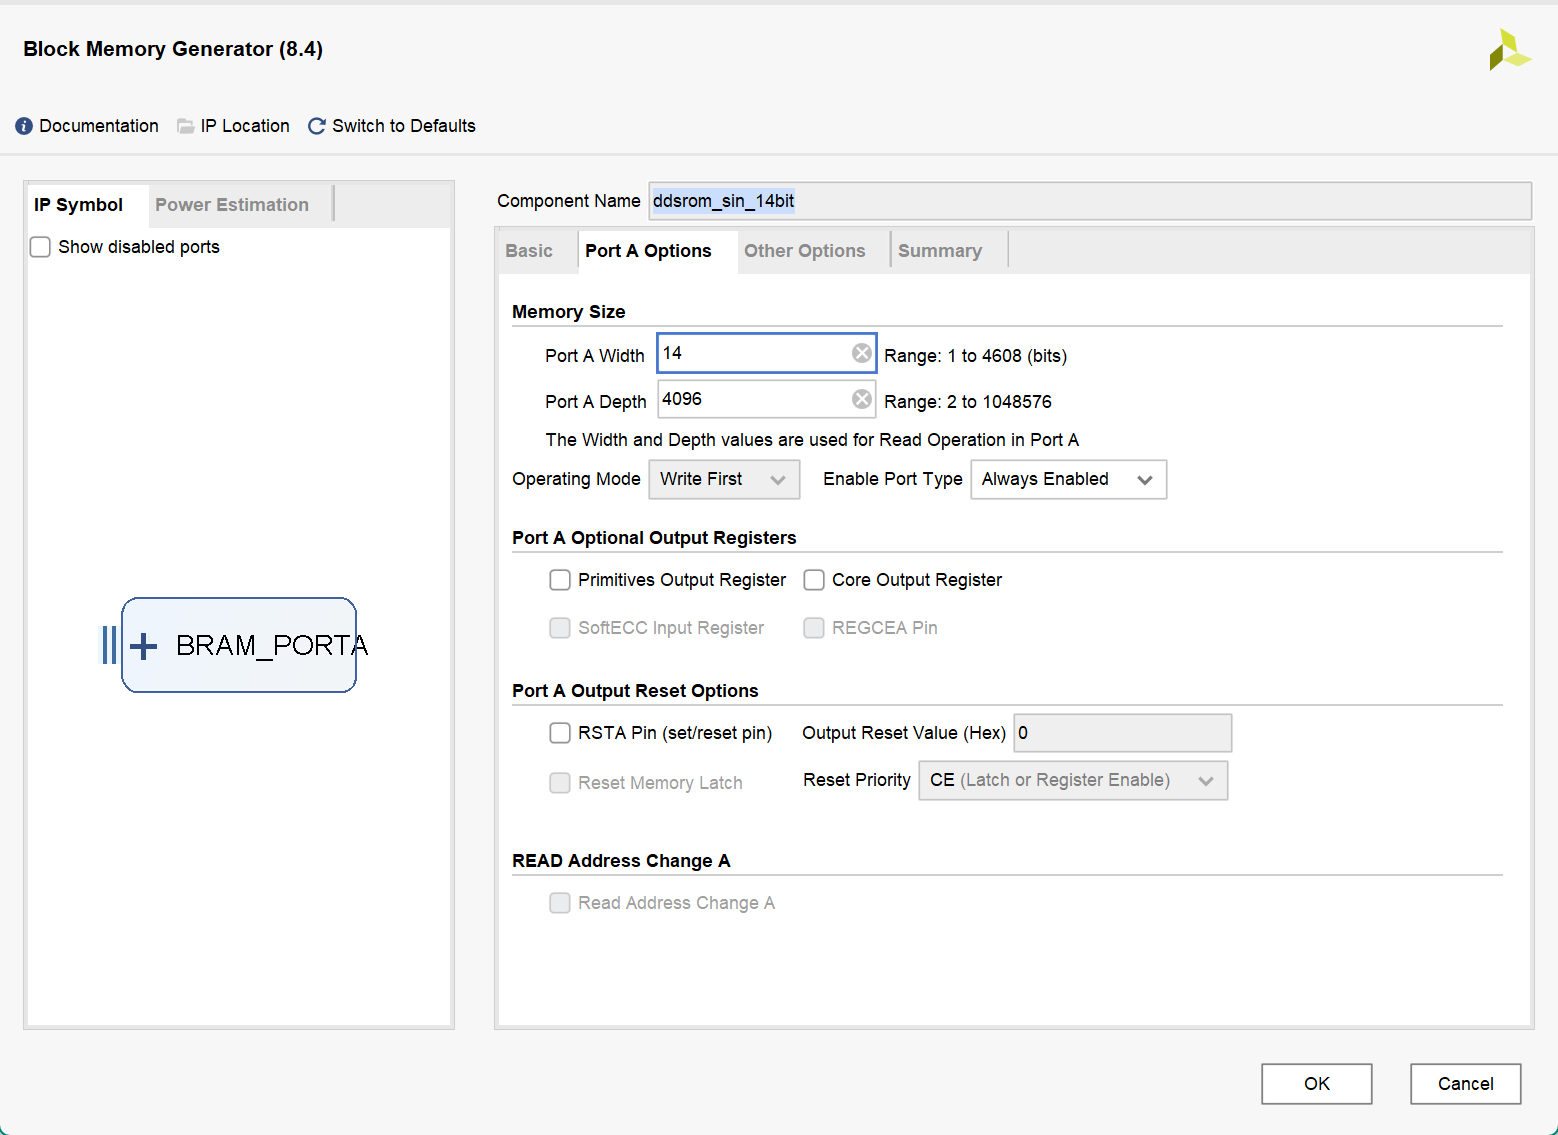Viewport: 1558px width, 1135px height.
Task: Check Primitives Output Register
Action: click(560, 580)
